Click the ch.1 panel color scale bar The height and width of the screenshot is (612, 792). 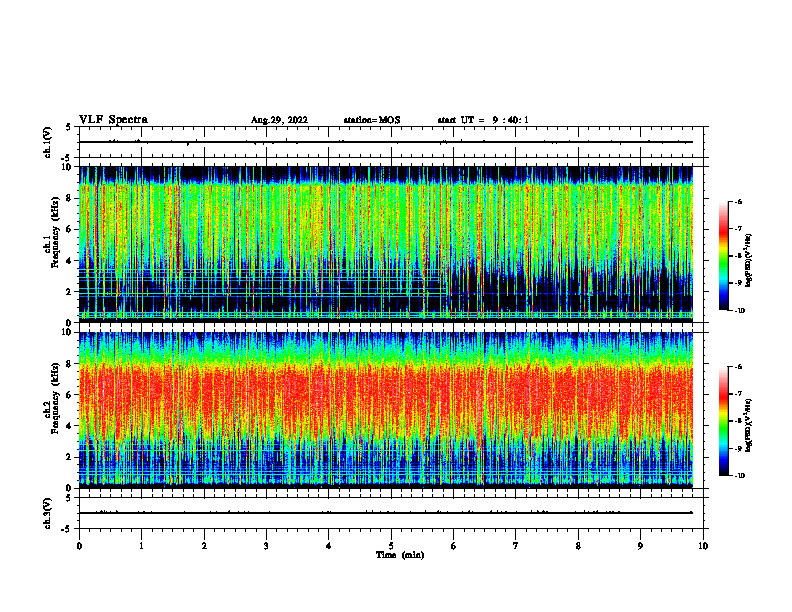coord(724,256)
